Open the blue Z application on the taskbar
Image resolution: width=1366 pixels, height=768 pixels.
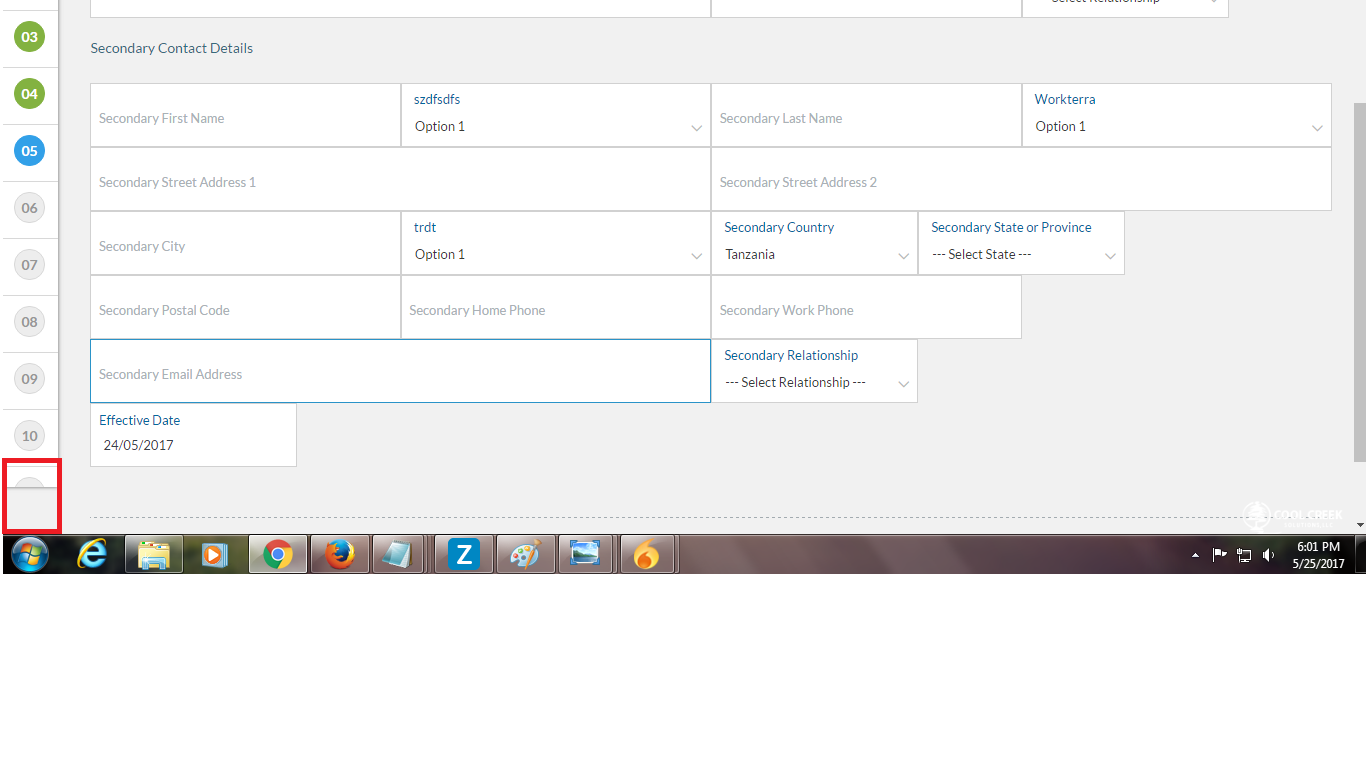point(462,553)
